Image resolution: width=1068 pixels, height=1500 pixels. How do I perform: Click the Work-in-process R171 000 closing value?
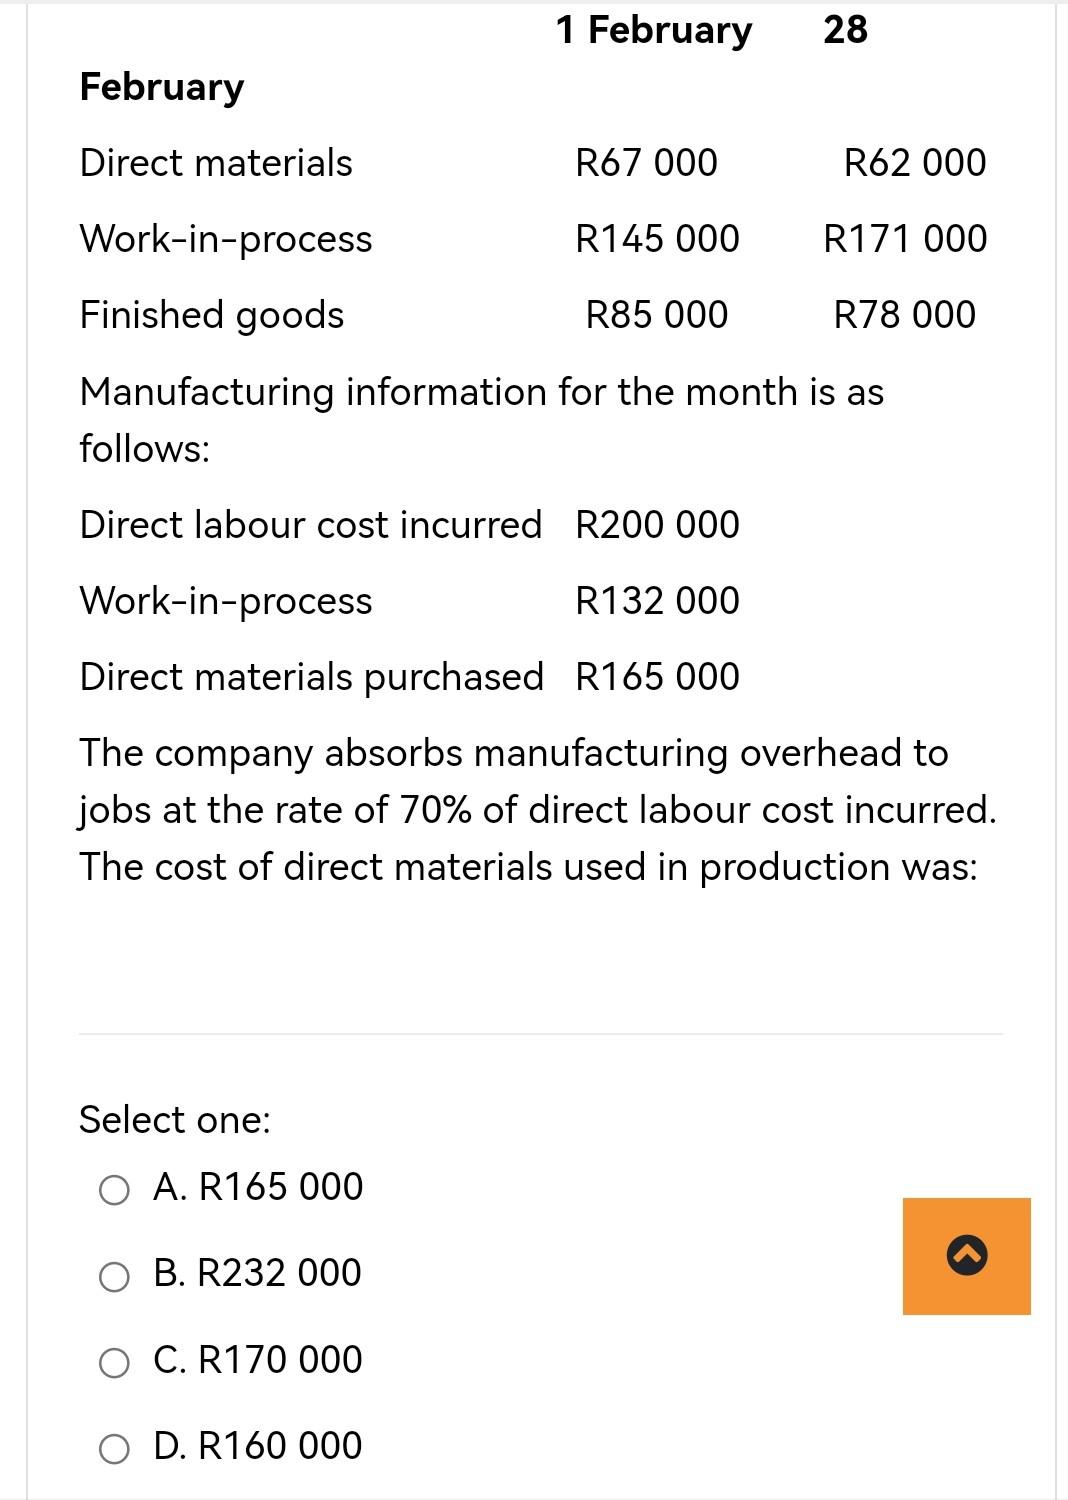(905, 239)
